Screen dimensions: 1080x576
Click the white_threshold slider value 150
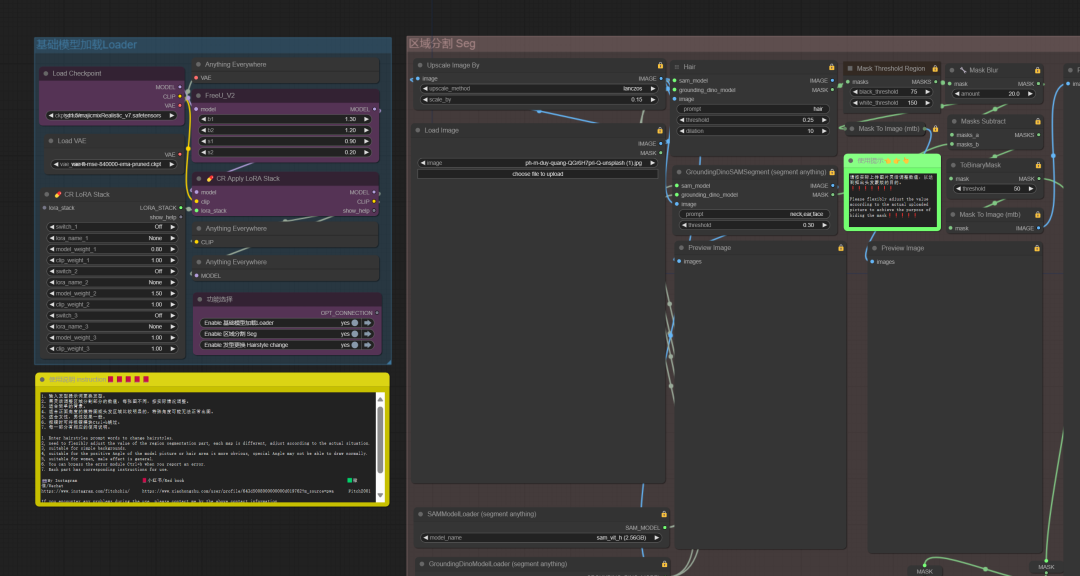tap(892, 103)
